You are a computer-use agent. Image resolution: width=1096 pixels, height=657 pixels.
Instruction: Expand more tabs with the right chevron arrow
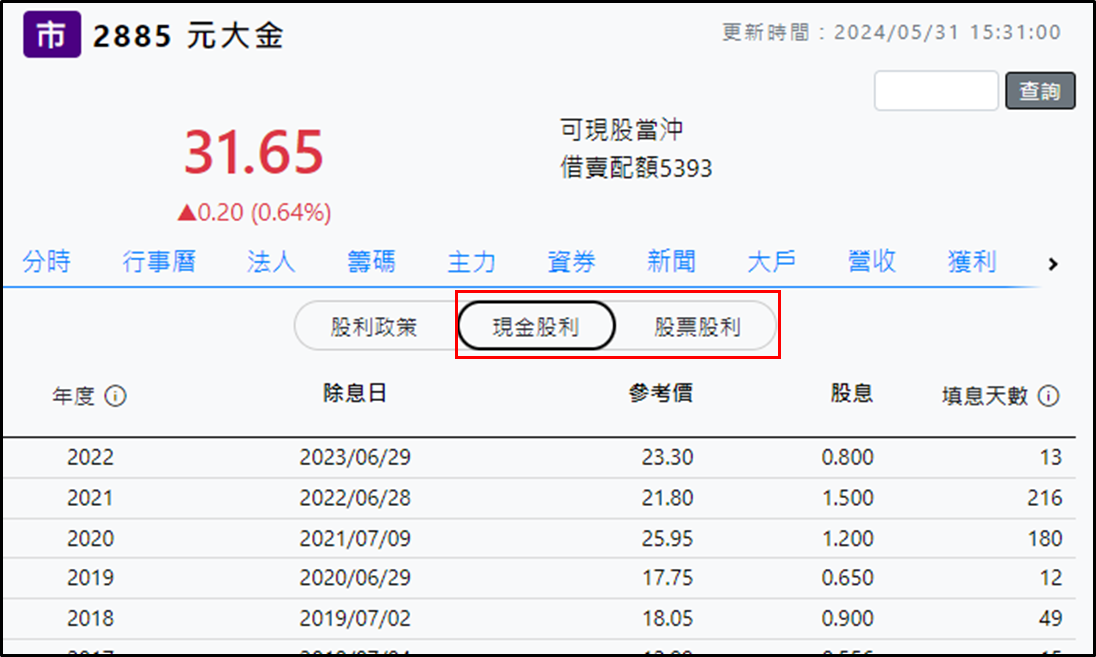point(1052,264)
